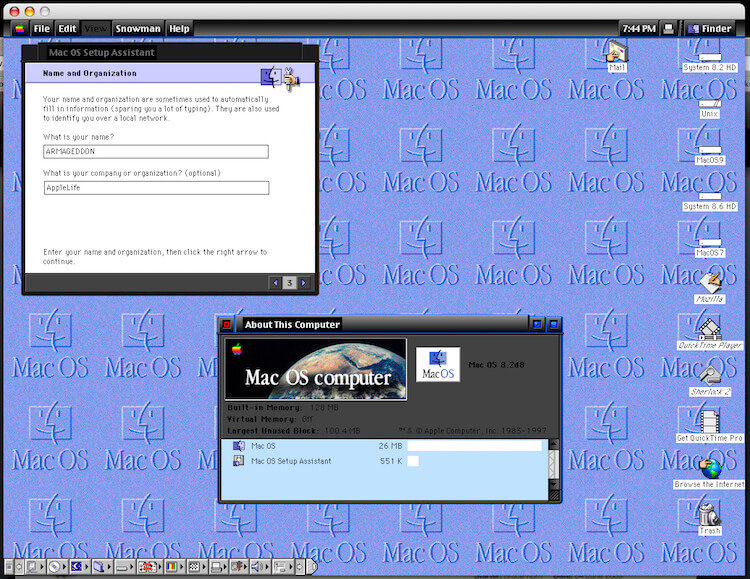Open the Snowman menu
The width and height of the screenshot is (750, 579).
[138, 29]
